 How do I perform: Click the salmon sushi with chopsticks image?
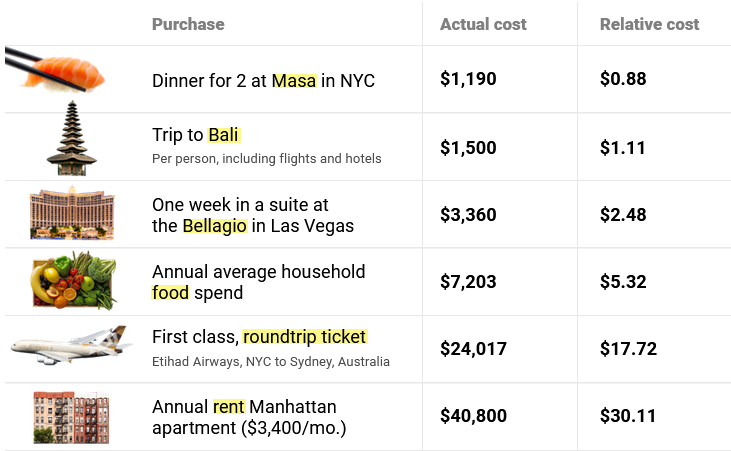(x=55, y=71)
